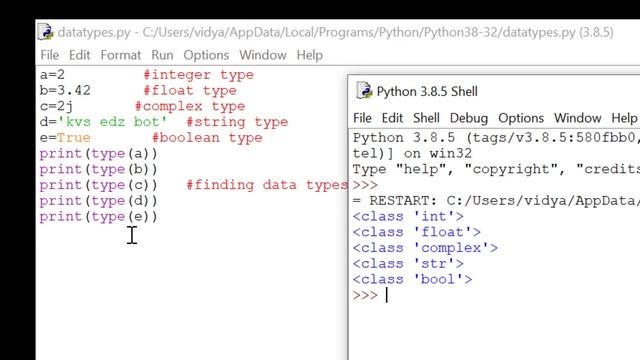Open Options menu in datatypes.py editor
Viewport: 640px width, 360px height.
coord(206,55)
